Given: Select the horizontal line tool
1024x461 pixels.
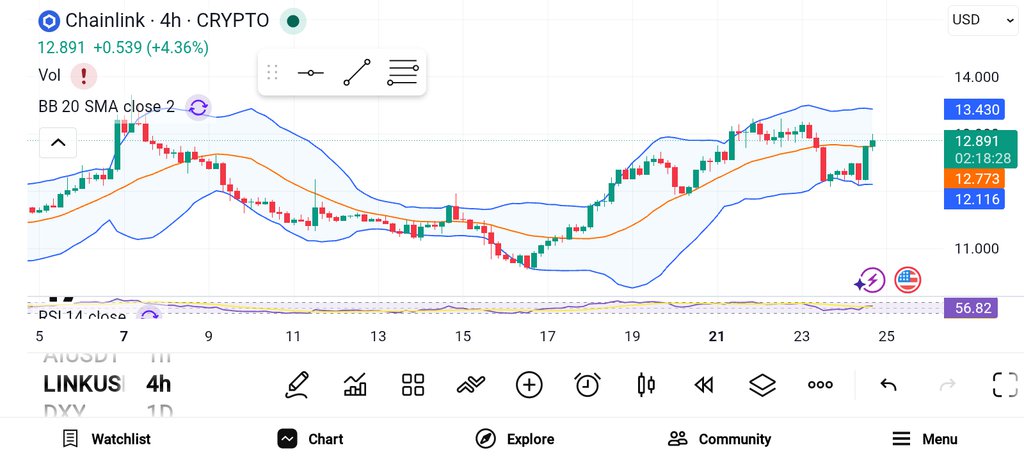Looking at the screenshot, I should pyautogui.click(x=310, y=72).
